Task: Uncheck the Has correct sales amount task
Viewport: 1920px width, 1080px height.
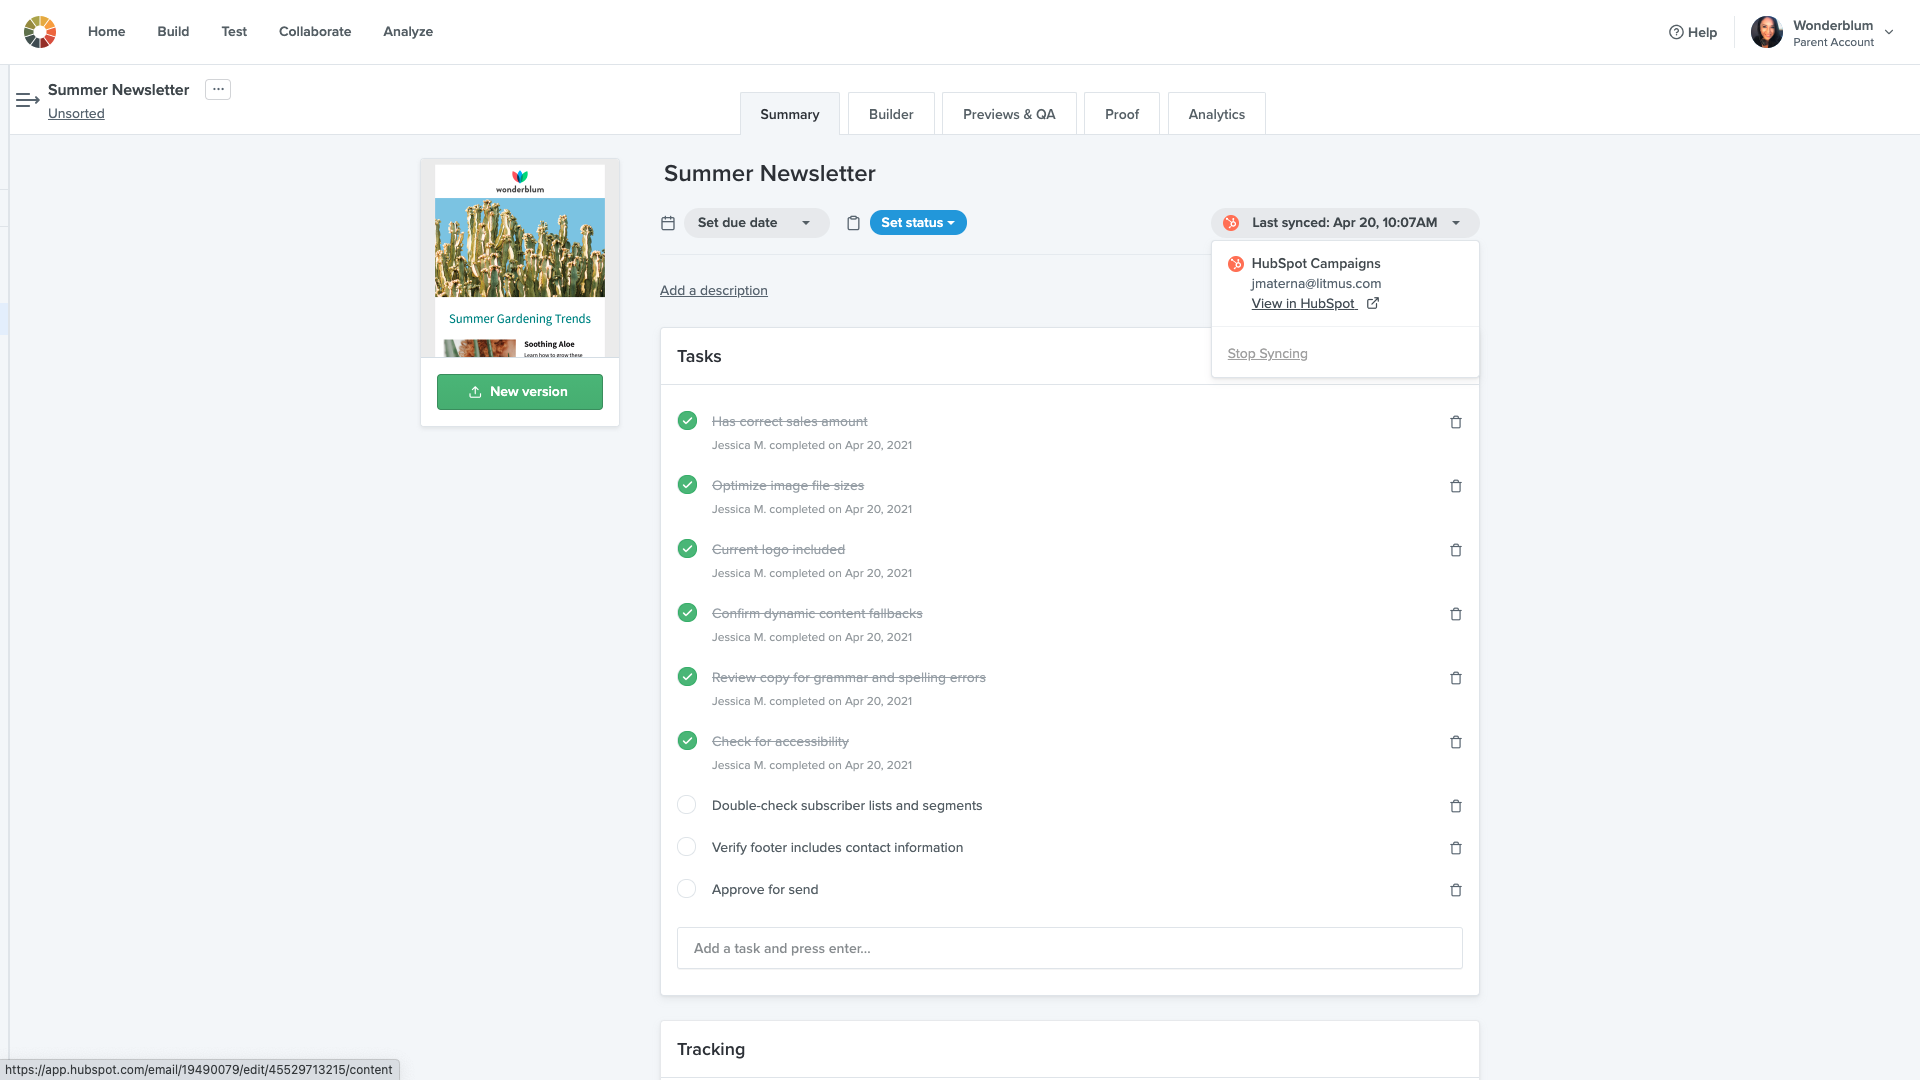Action: point(687,421)
